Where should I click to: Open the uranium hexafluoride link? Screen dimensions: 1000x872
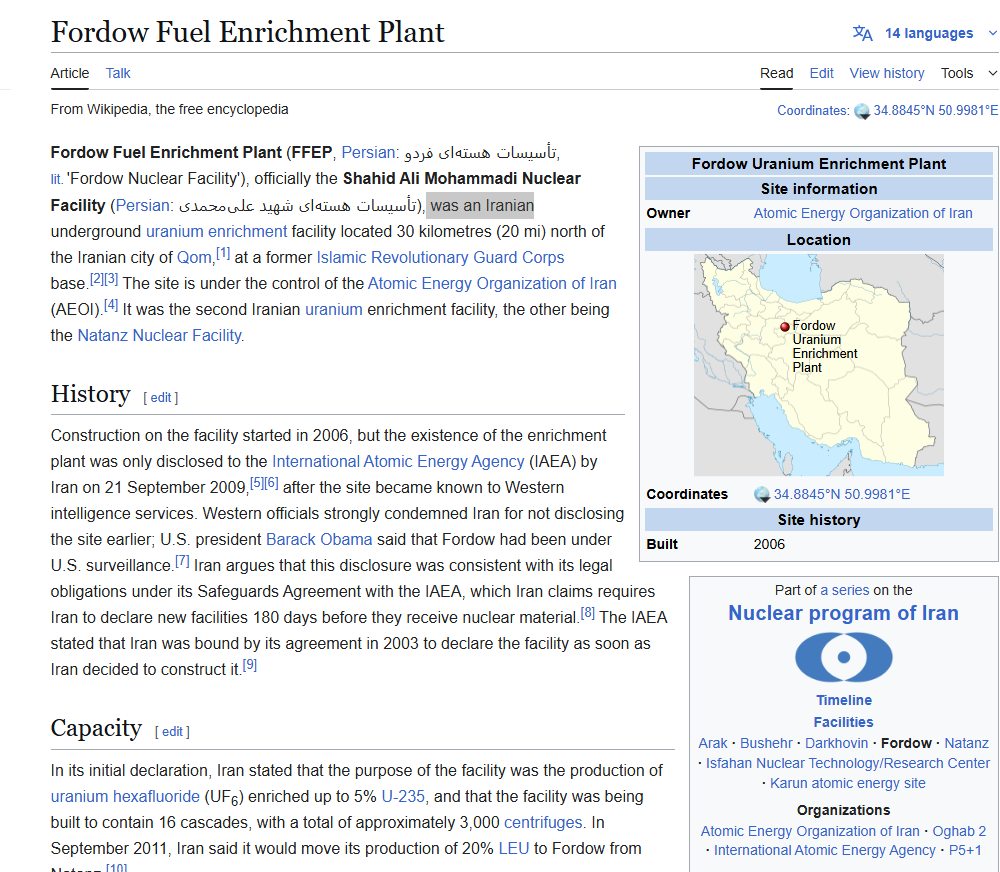125,797
